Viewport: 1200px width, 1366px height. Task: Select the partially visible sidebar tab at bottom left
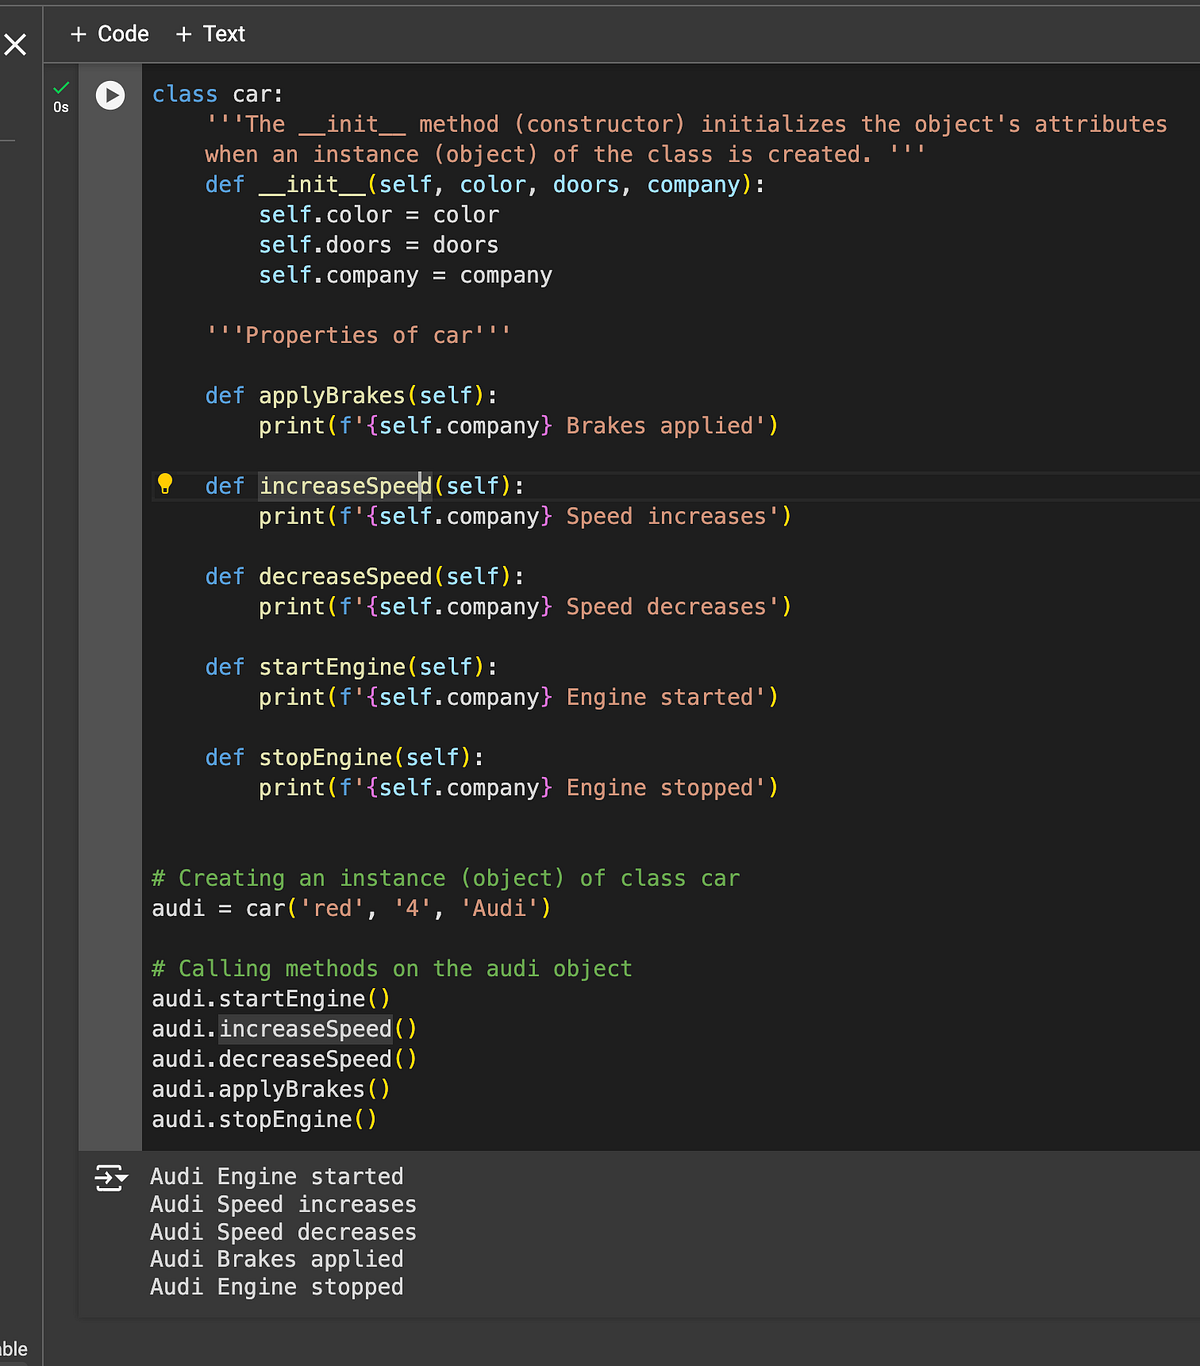[x=13, y=1348]
